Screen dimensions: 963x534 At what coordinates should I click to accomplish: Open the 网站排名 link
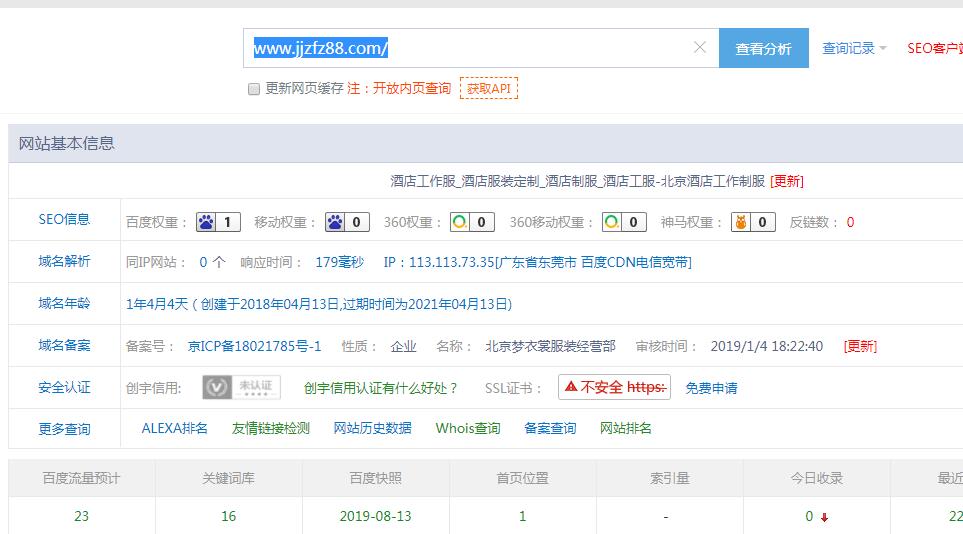[x=625, y=428]
